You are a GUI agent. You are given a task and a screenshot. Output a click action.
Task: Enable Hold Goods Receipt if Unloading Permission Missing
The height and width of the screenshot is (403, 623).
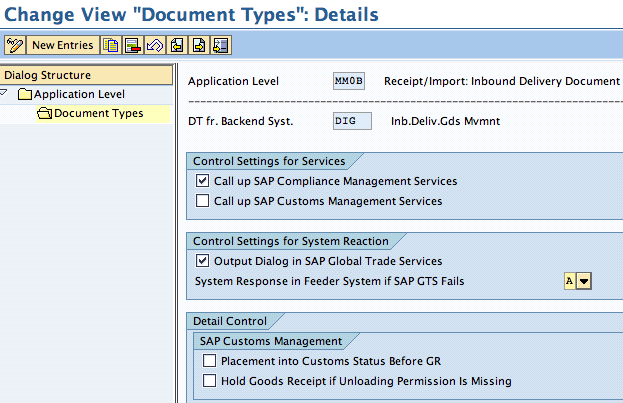pos(209,381)
